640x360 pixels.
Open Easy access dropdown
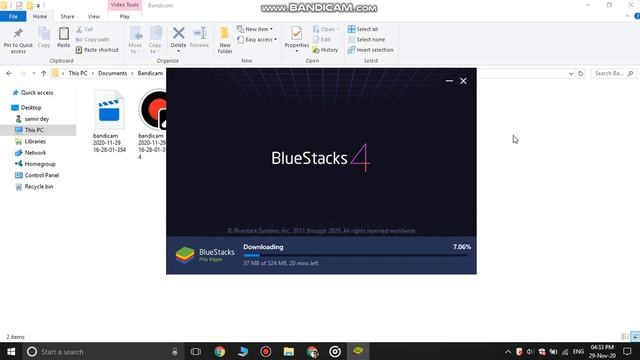point(257,40)
